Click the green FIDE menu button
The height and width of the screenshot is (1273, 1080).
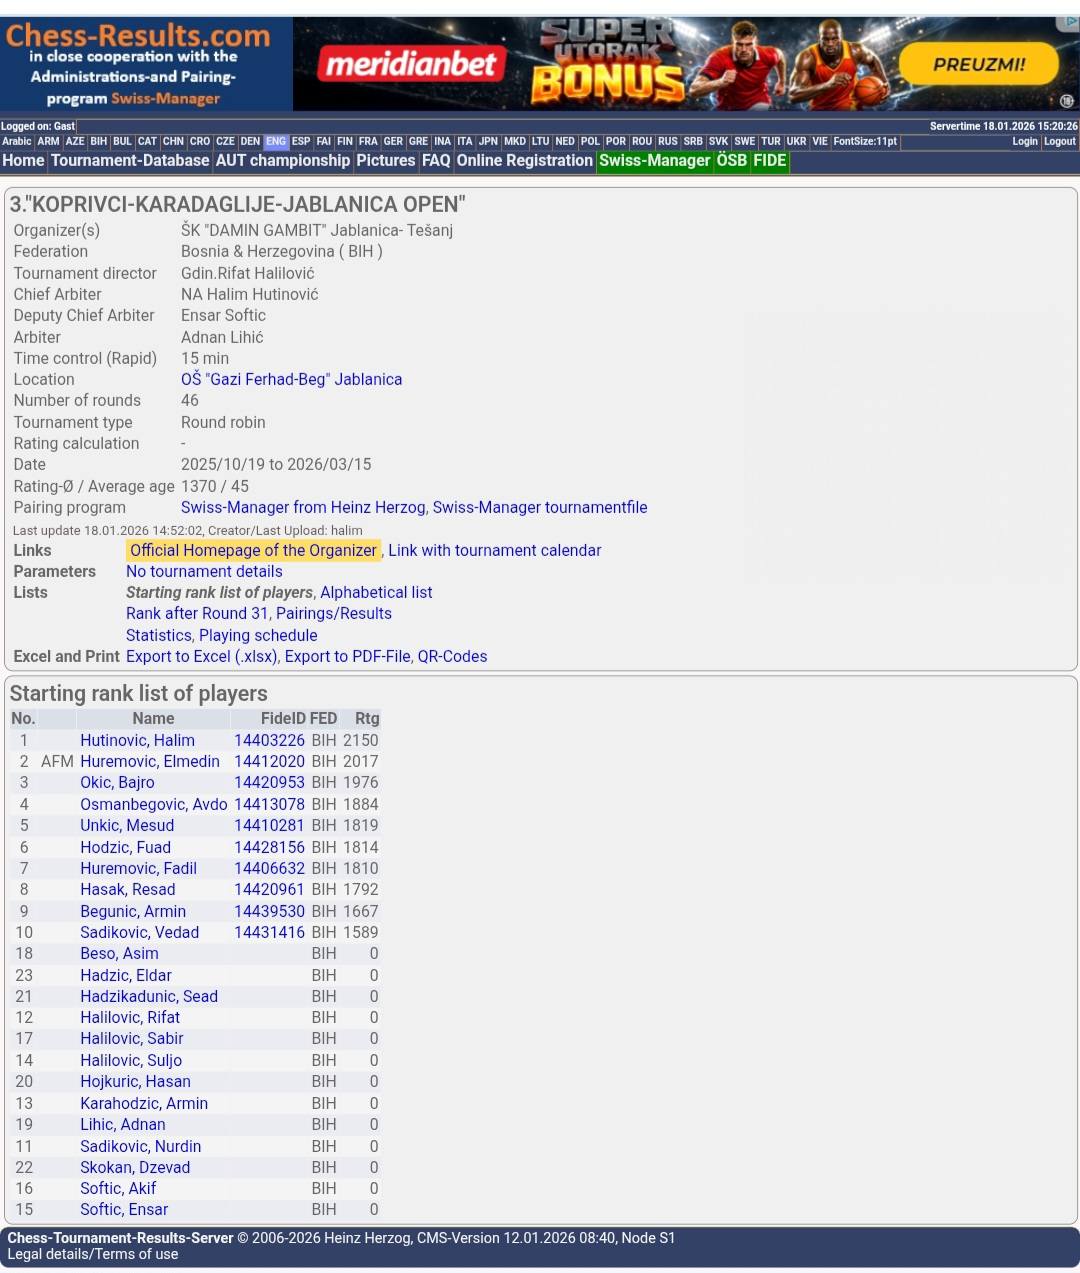pyautogui.click(x=769, y=161)
